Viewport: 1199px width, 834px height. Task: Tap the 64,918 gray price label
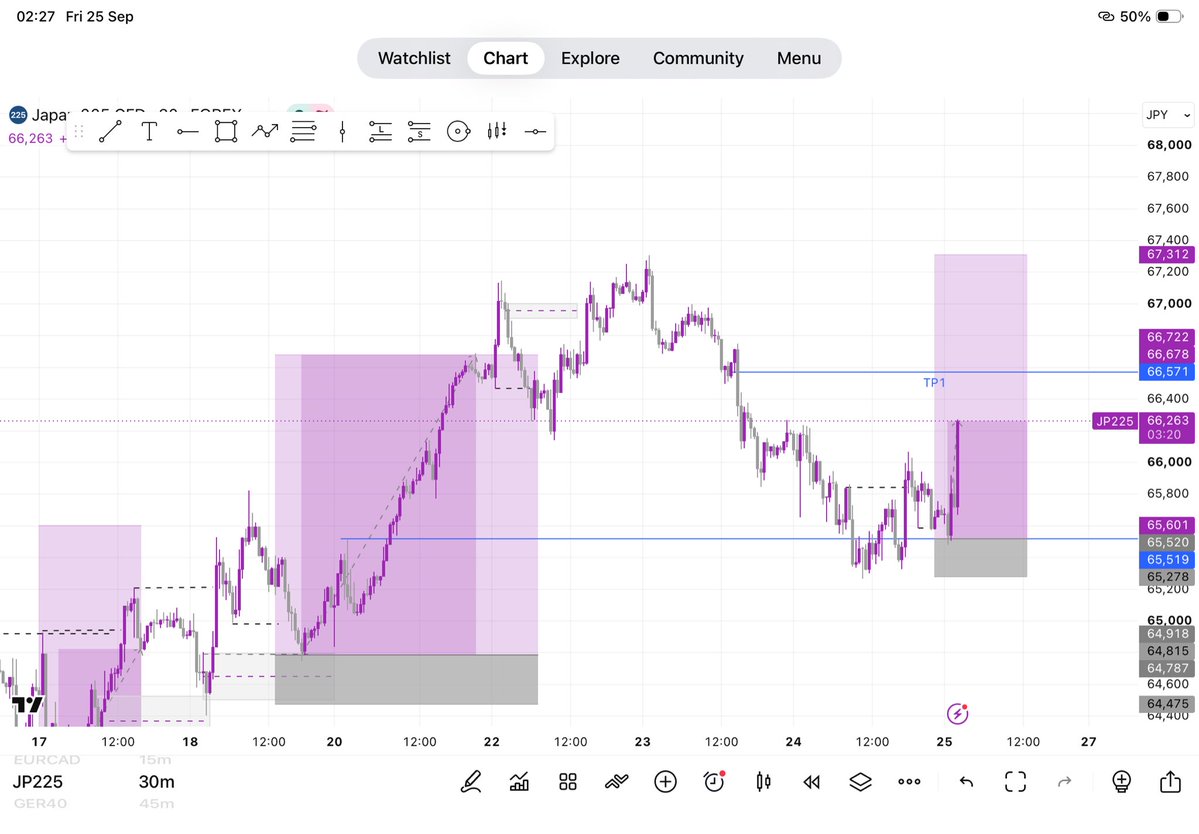[1167, 634]
